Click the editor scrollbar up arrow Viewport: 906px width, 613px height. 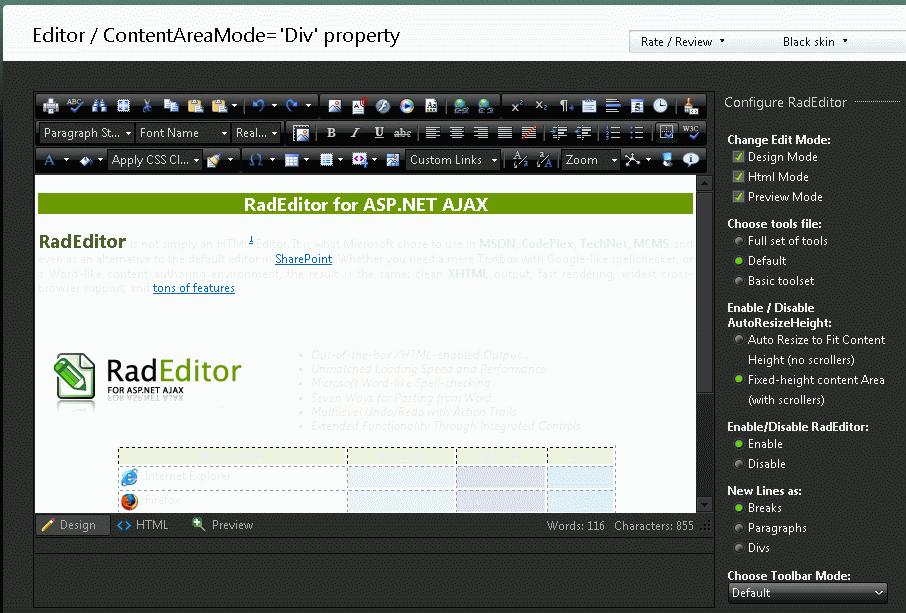point(704,183)
